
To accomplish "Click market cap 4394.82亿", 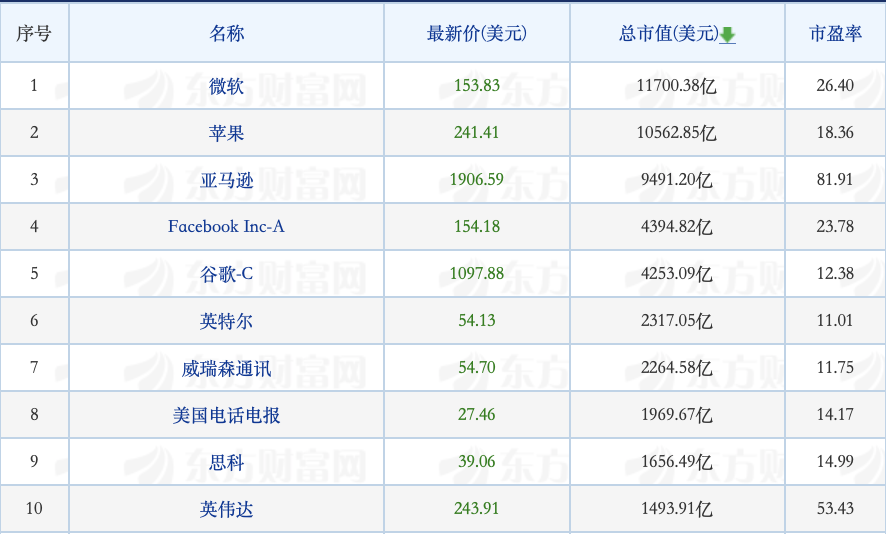I will tap(676, 227).
